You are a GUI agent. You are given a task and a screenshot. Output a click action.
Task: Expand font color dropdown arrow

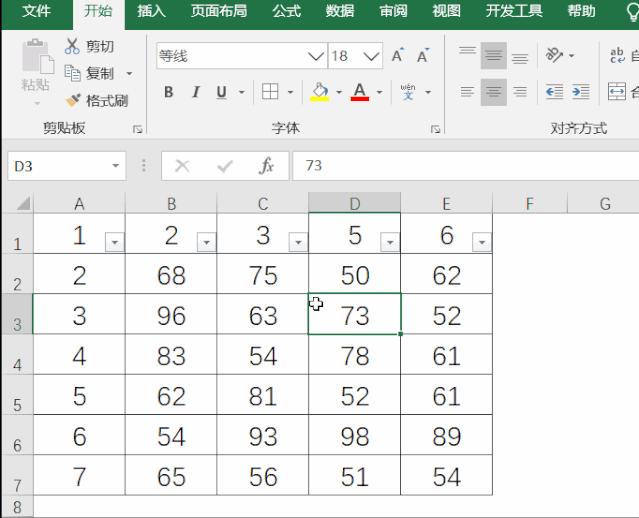click(x=380, y=93)
